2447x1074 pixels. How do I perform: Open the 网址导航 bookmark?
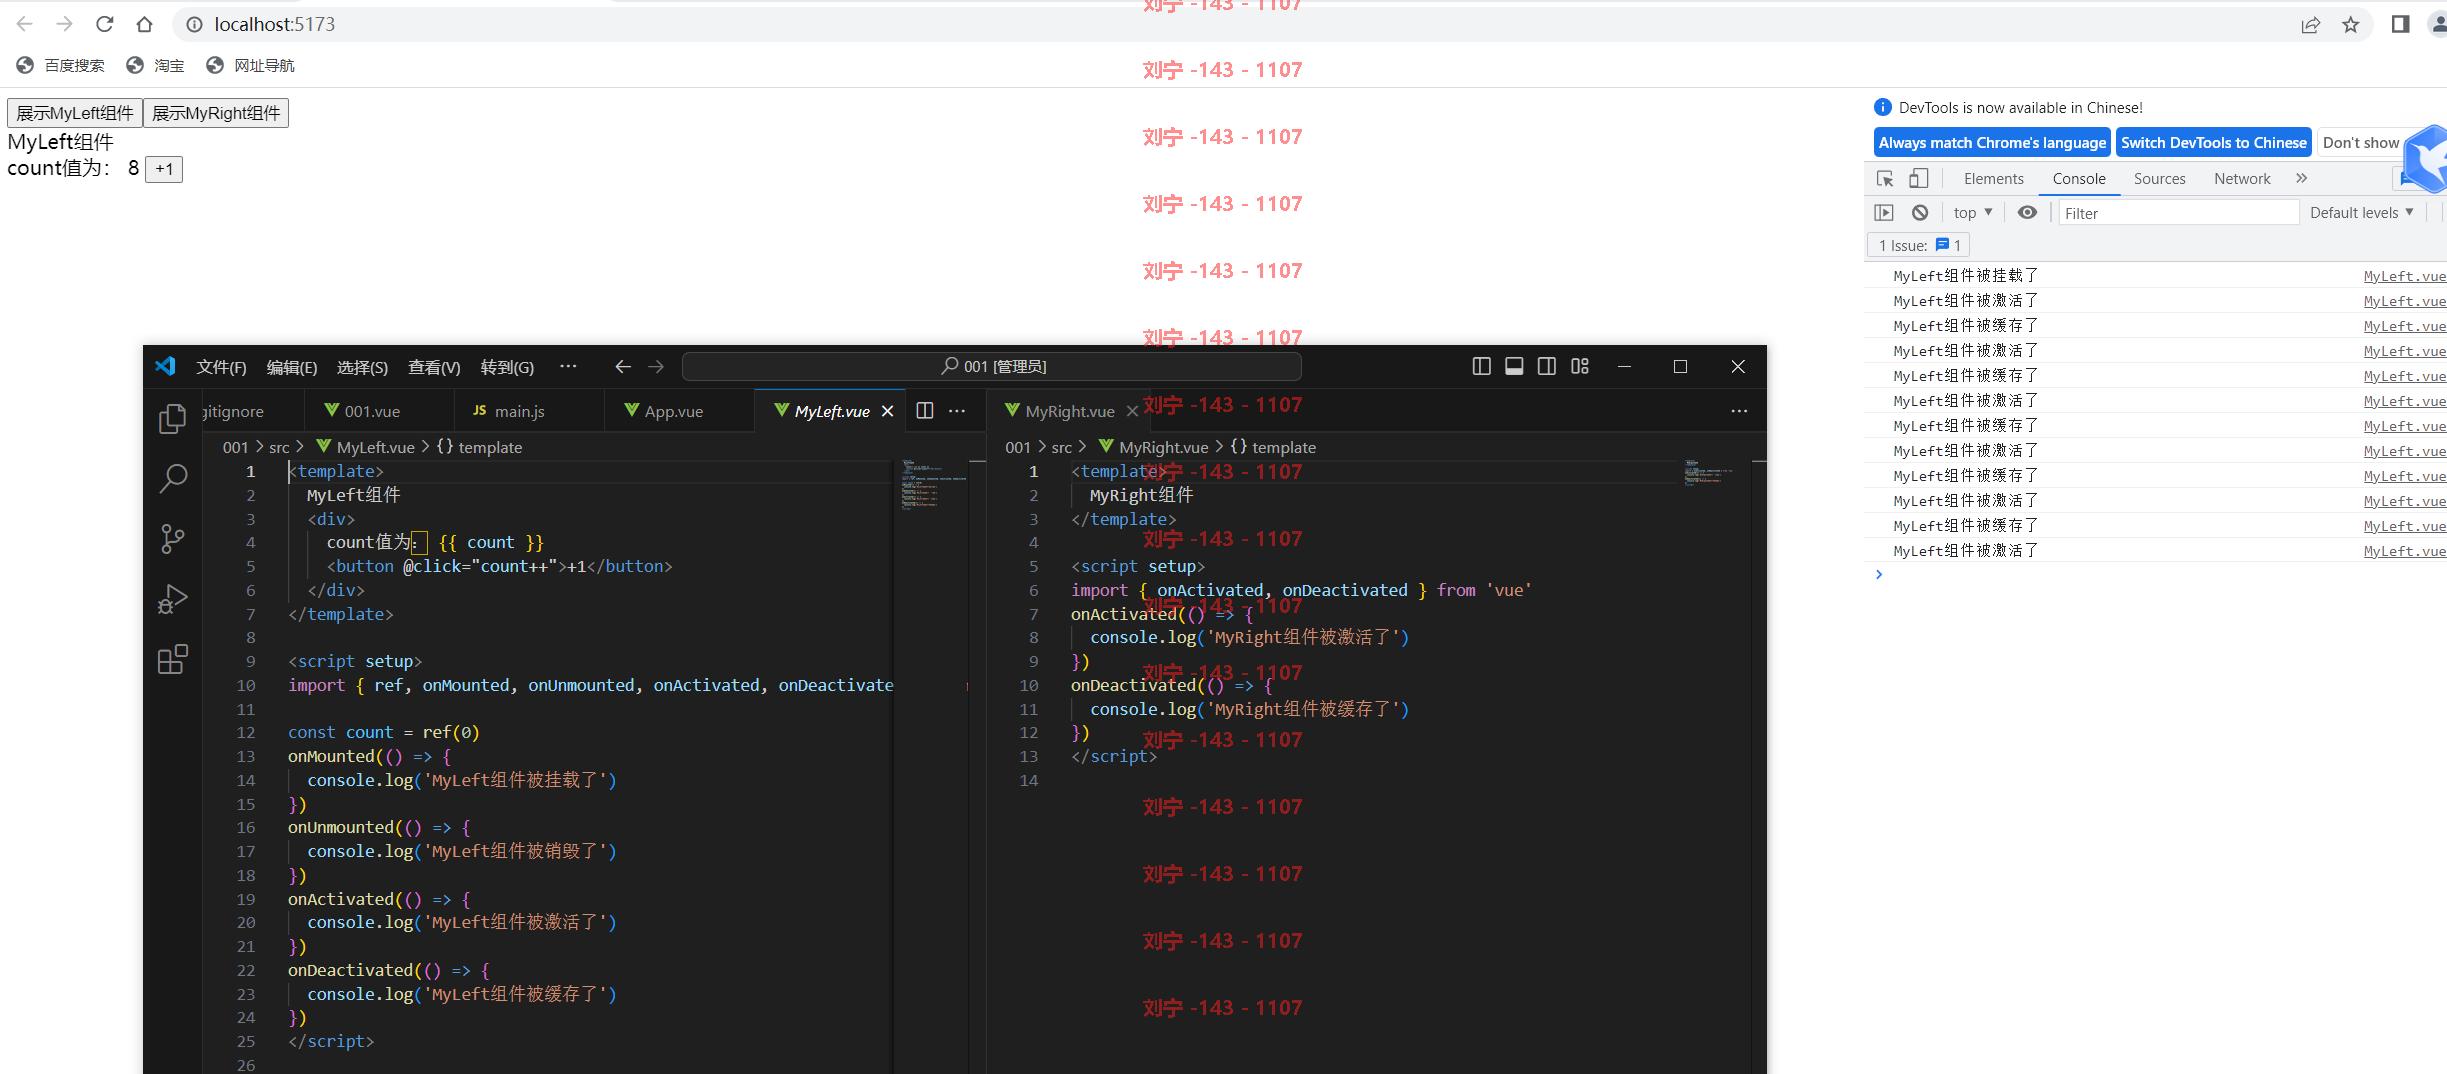pyautogui.click(x=250, y=65)
